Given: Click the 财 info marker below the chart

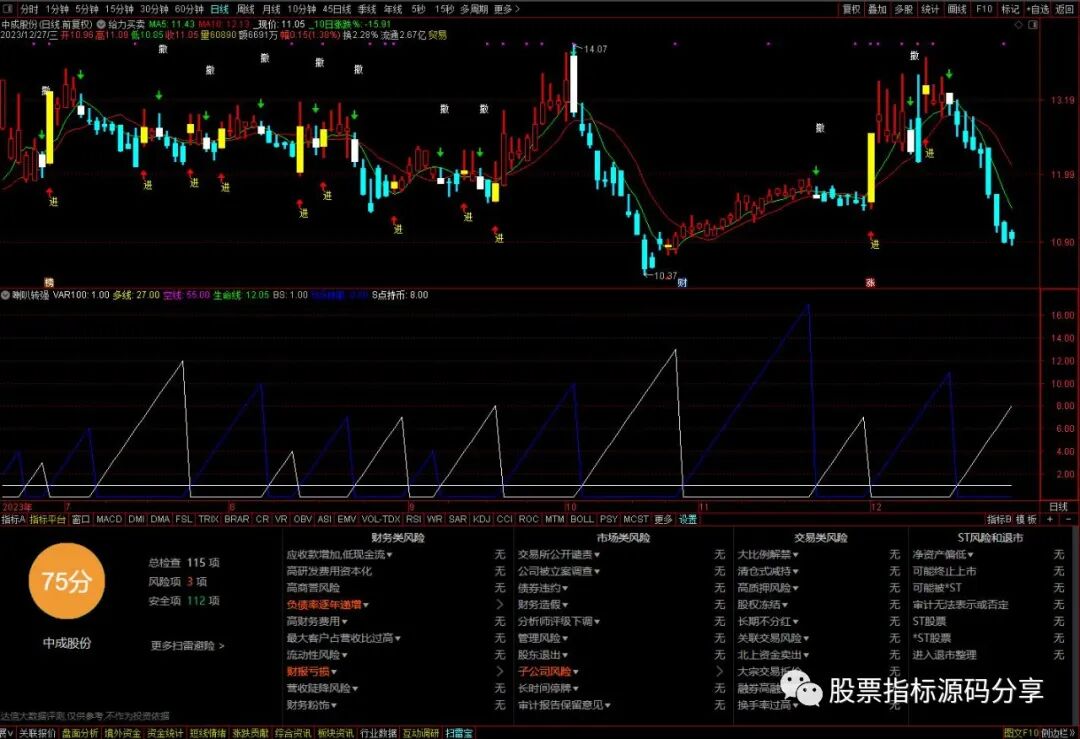Looking at the screenshot, I should coord(682,282).
